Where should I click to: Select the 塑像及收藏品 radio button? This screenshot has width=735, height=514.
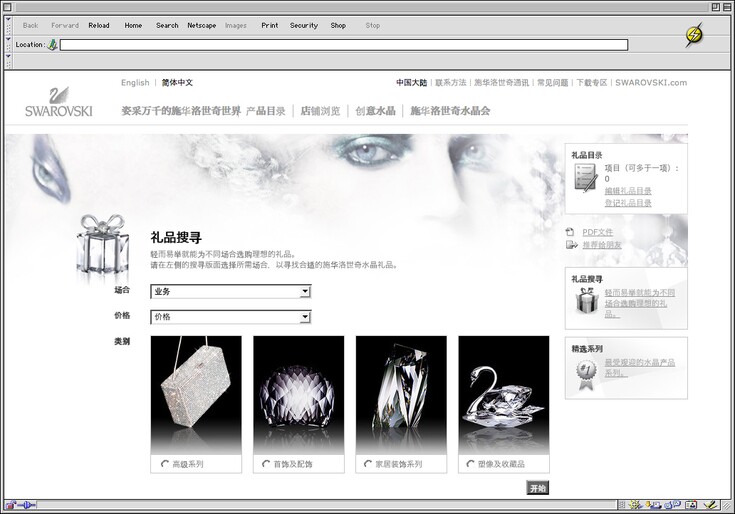[470, 464]
